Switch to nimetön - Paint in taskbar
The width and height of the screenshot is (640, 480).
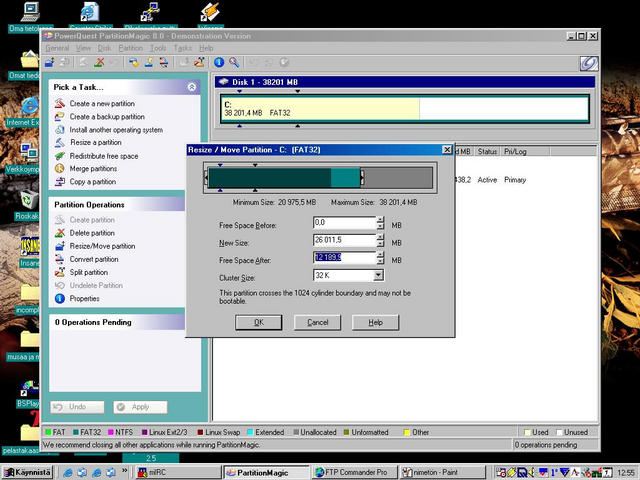(442, 472)
